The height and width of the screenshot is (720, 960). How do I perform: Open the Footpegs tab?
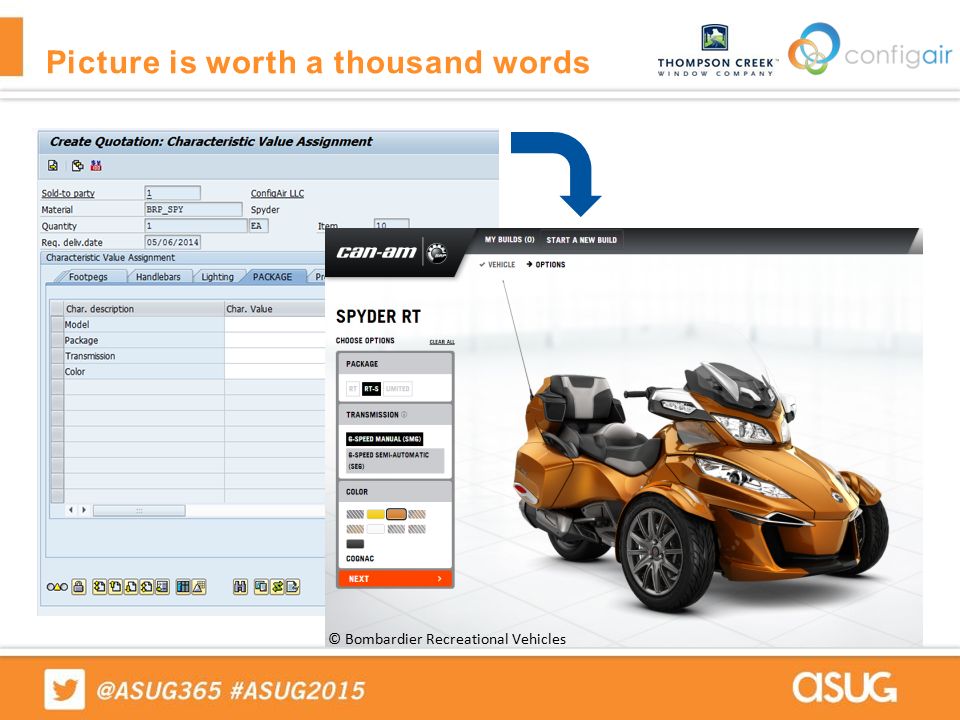tap(88, 277)
